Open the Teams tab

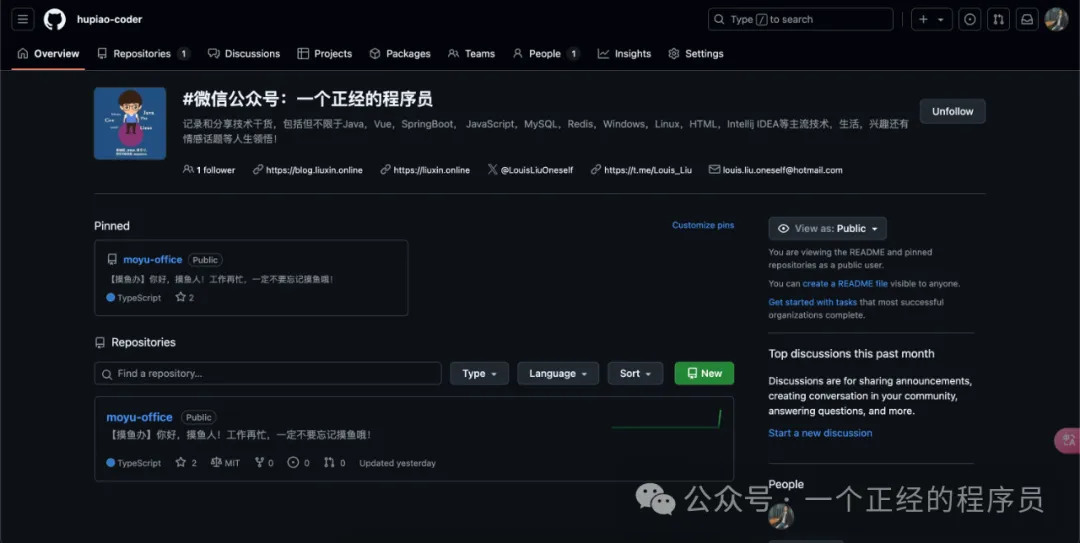click(471, 54)
